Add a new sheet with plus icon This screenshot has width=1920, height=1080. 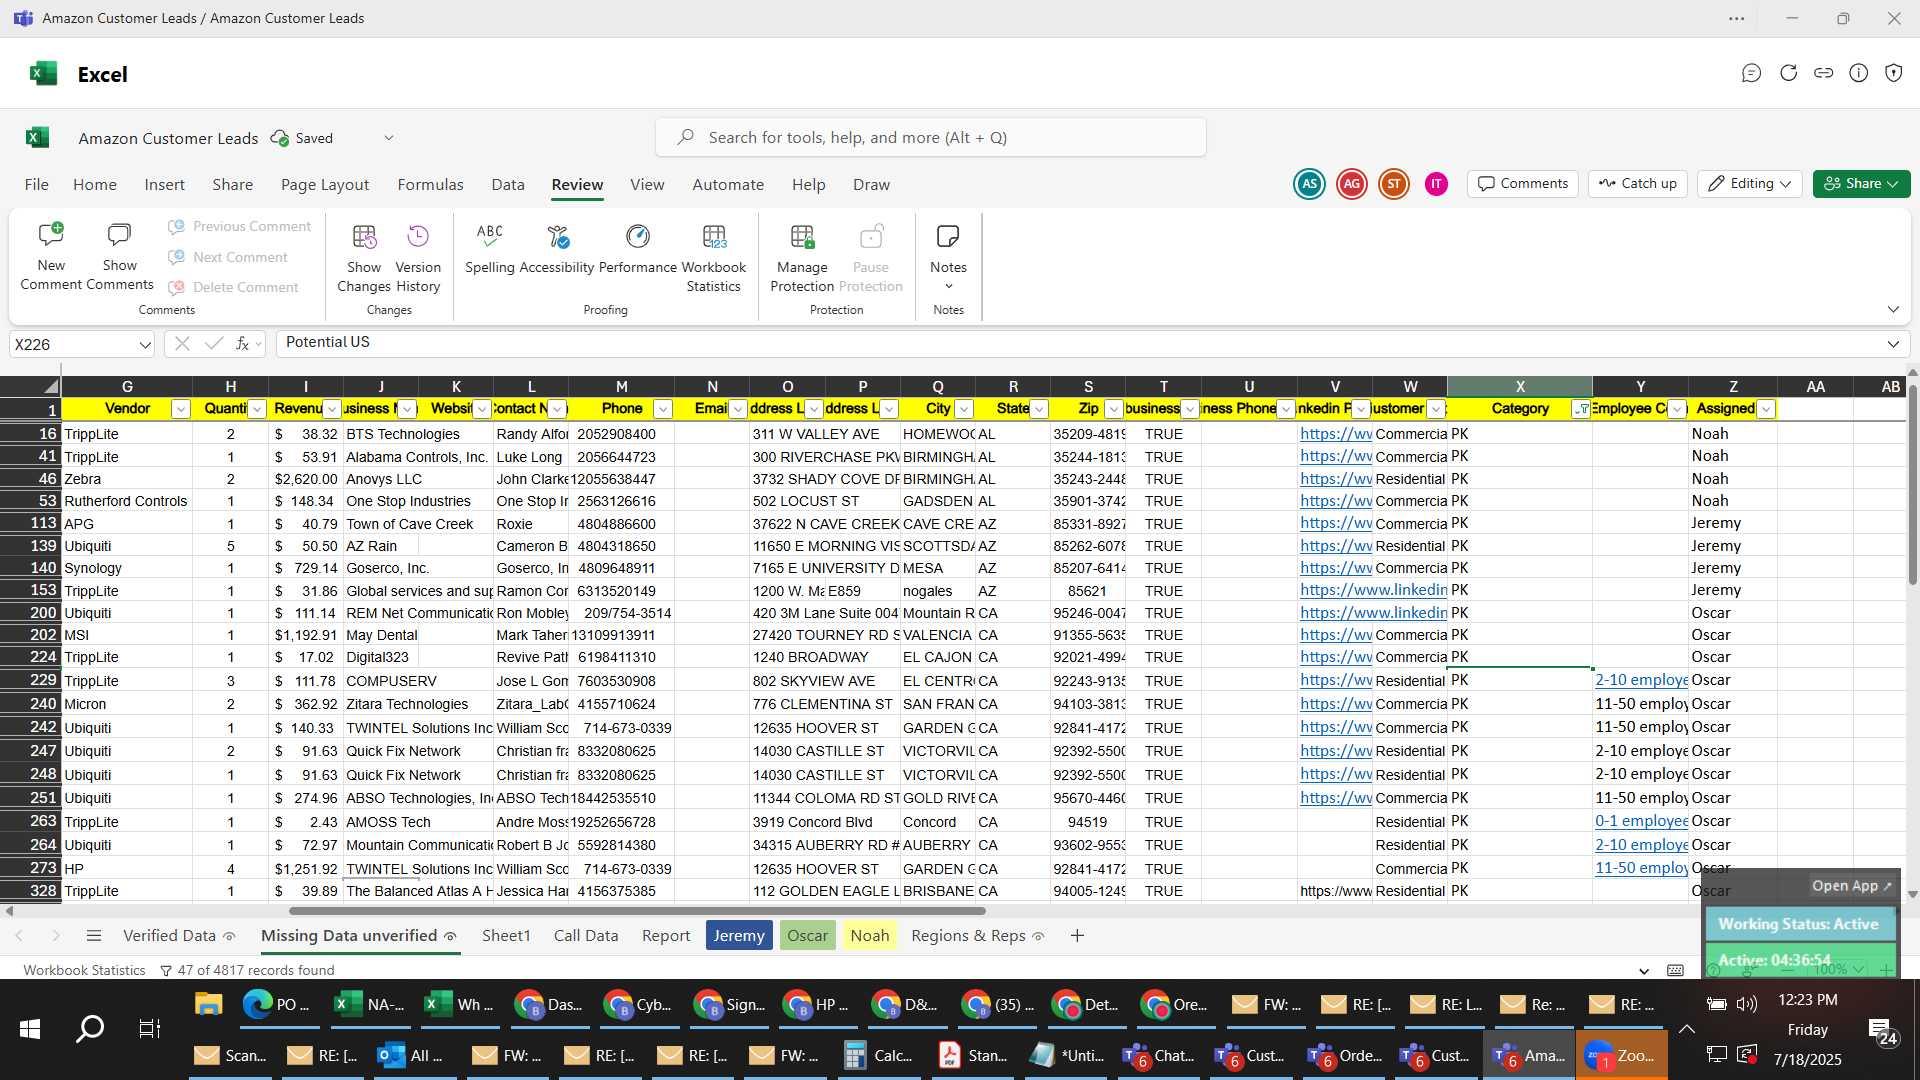tap(1077, 936)
